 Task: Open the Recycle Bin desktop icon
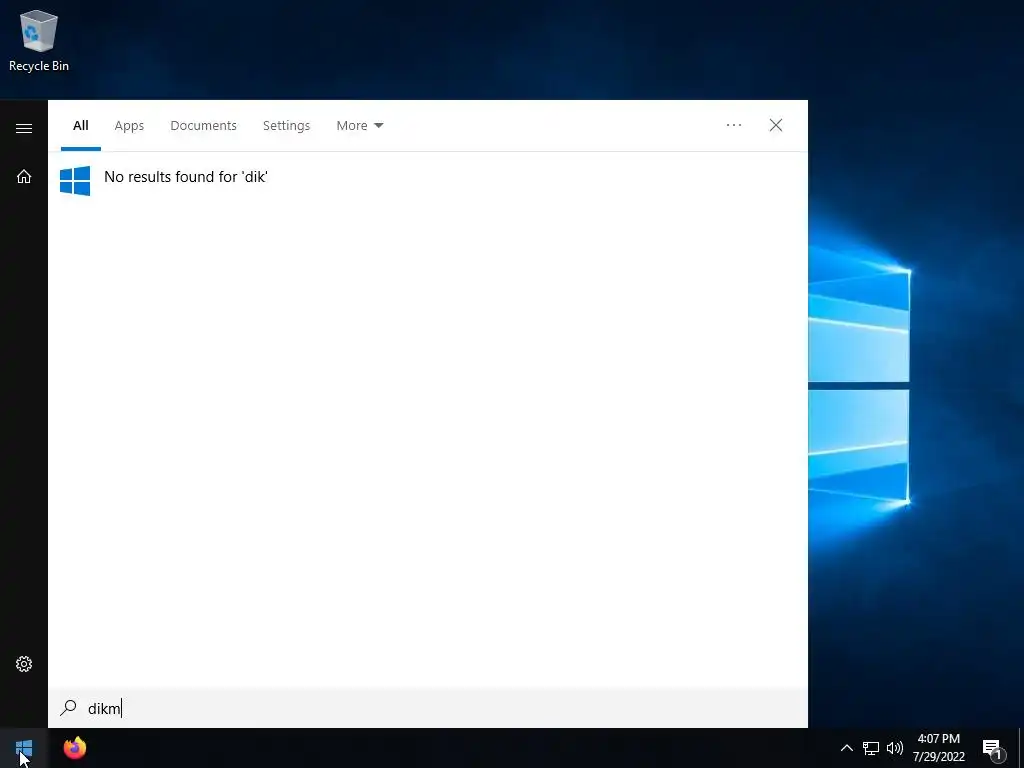[39, 40]
